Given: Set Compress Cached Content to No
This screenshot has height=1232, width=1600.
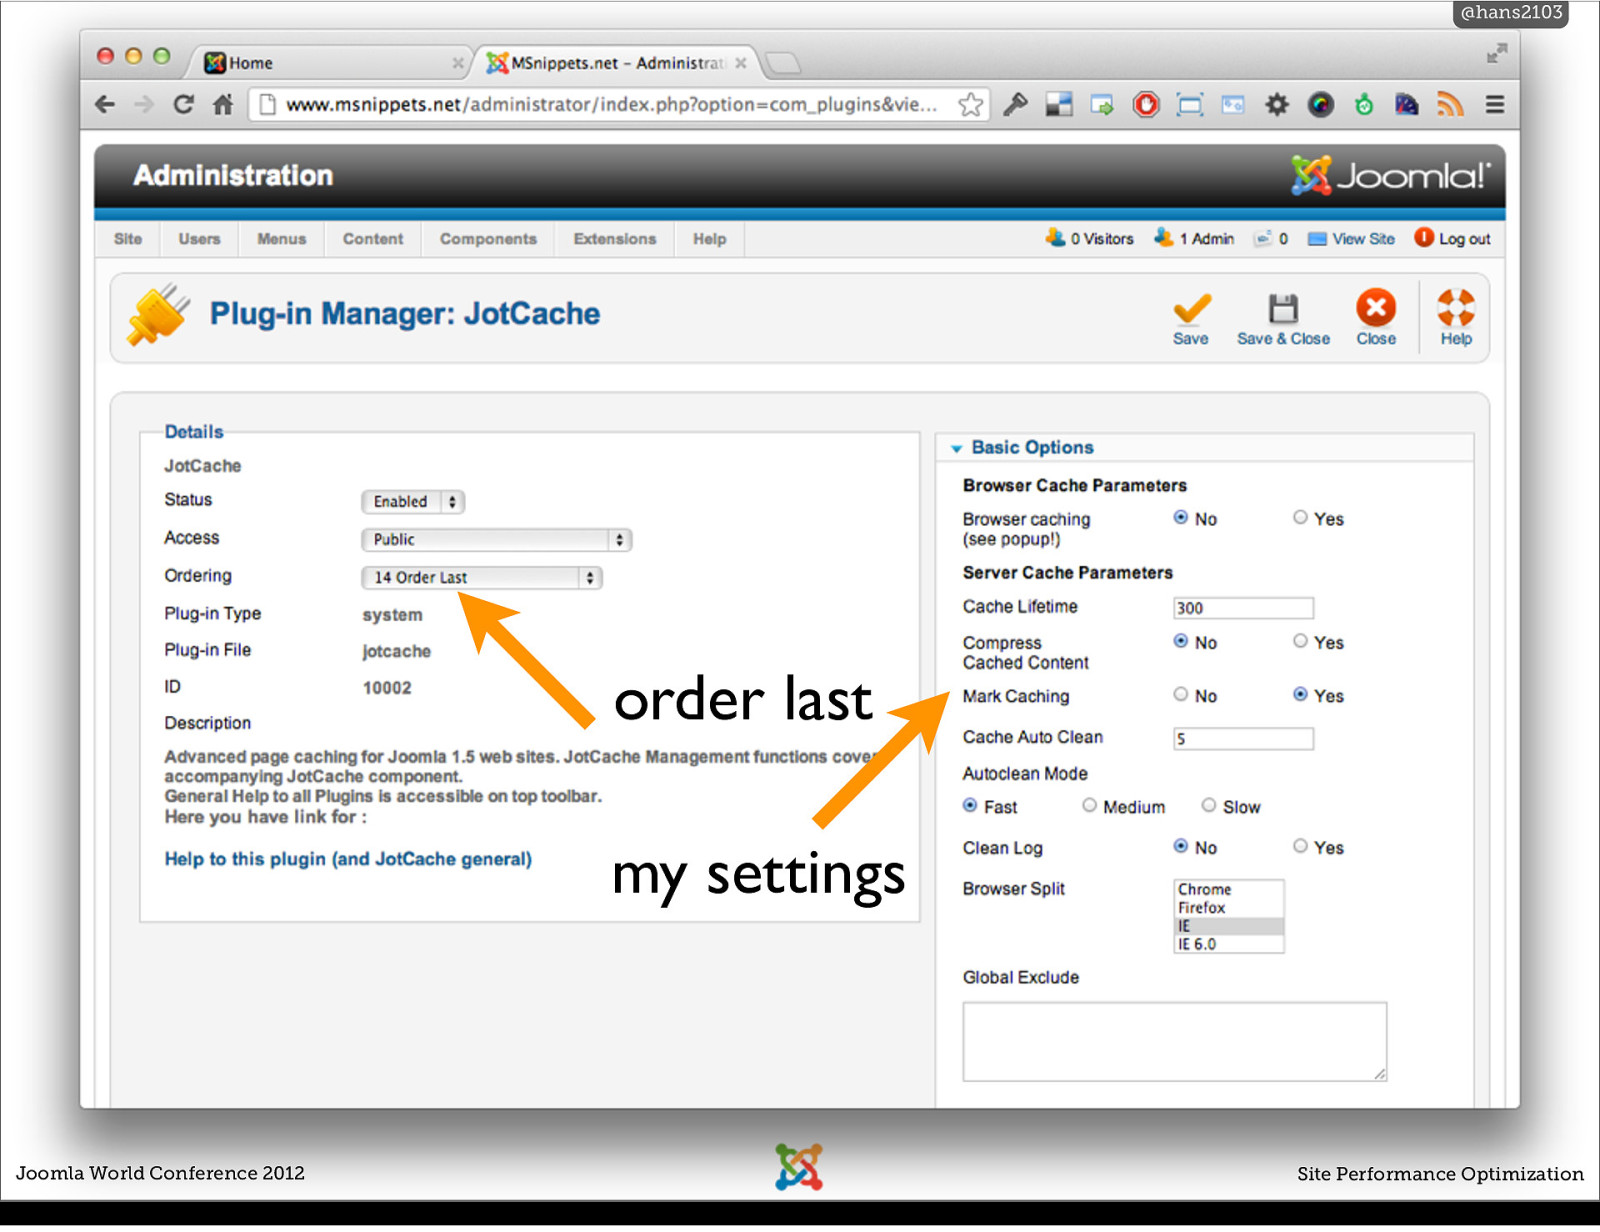Looking at the screenshot, I should tap(1181, 641).
